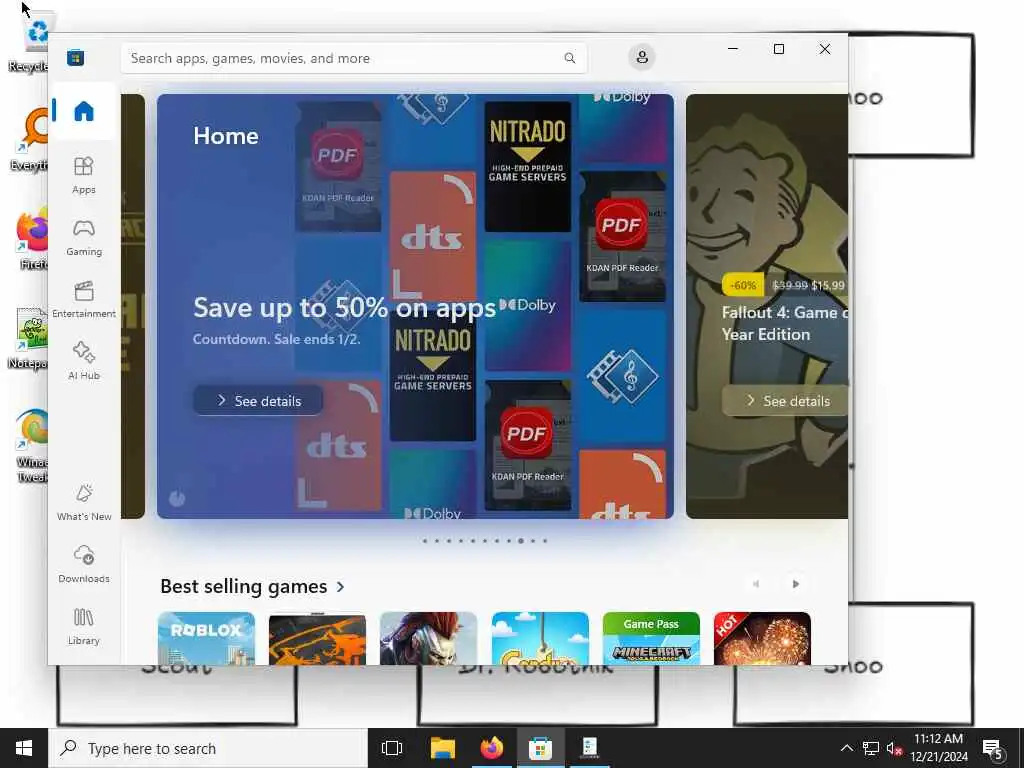This screenshot has height=768, width=1024.
Task: Focus the Store search apps field
Action: coord(353,58)
